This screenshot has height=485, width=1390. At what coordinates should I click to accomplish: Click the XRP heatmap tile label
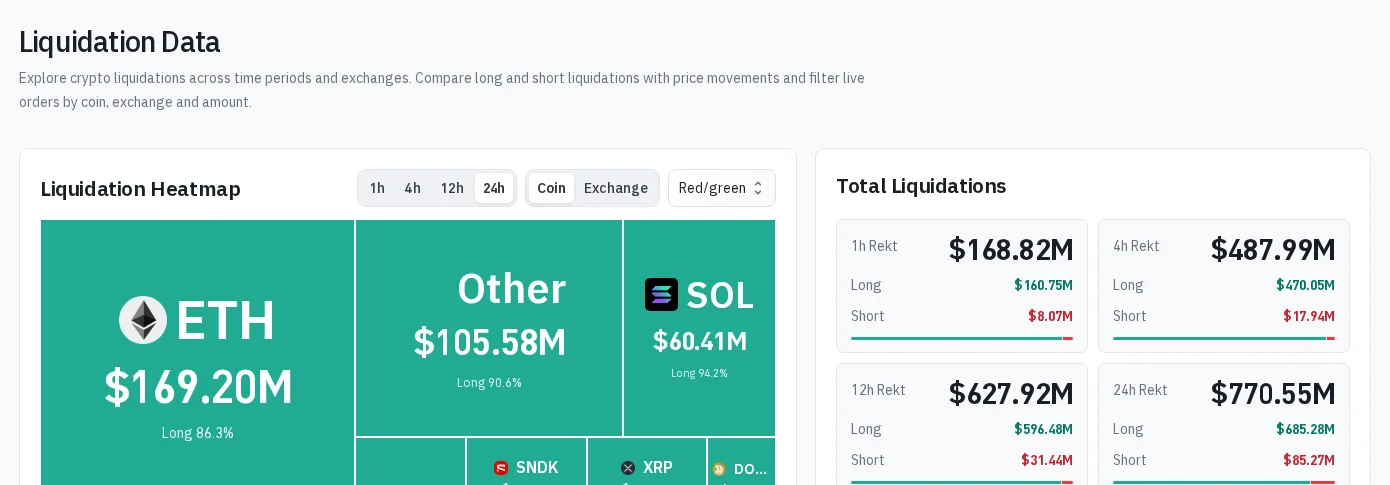pos(658,468)
